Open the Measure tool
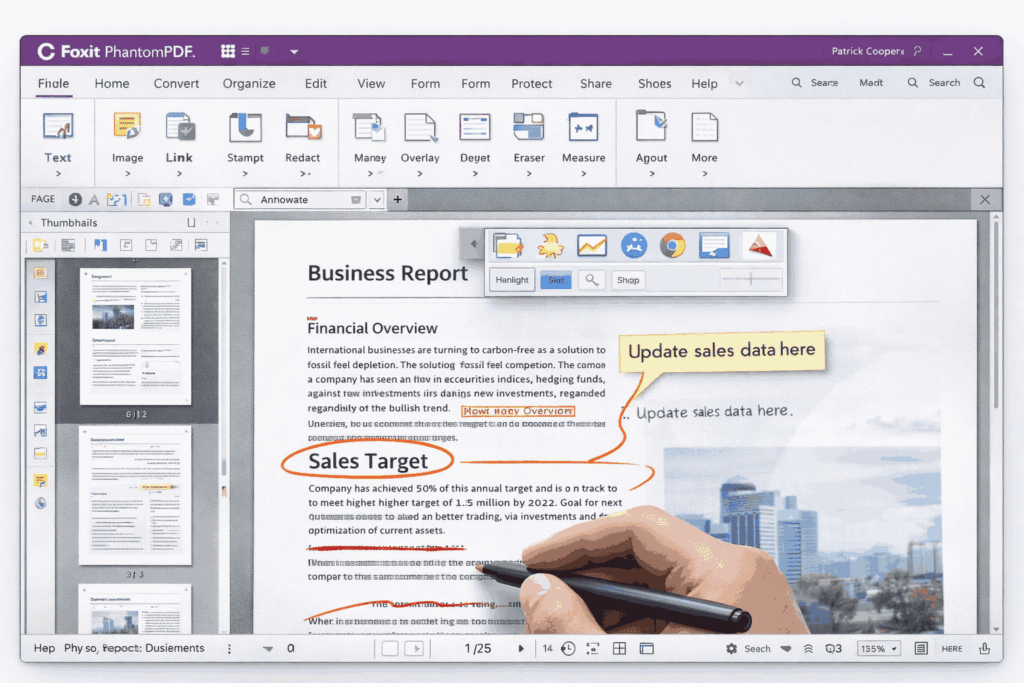The width and height of the screenshot is (1024, 683). click(583, 135)
